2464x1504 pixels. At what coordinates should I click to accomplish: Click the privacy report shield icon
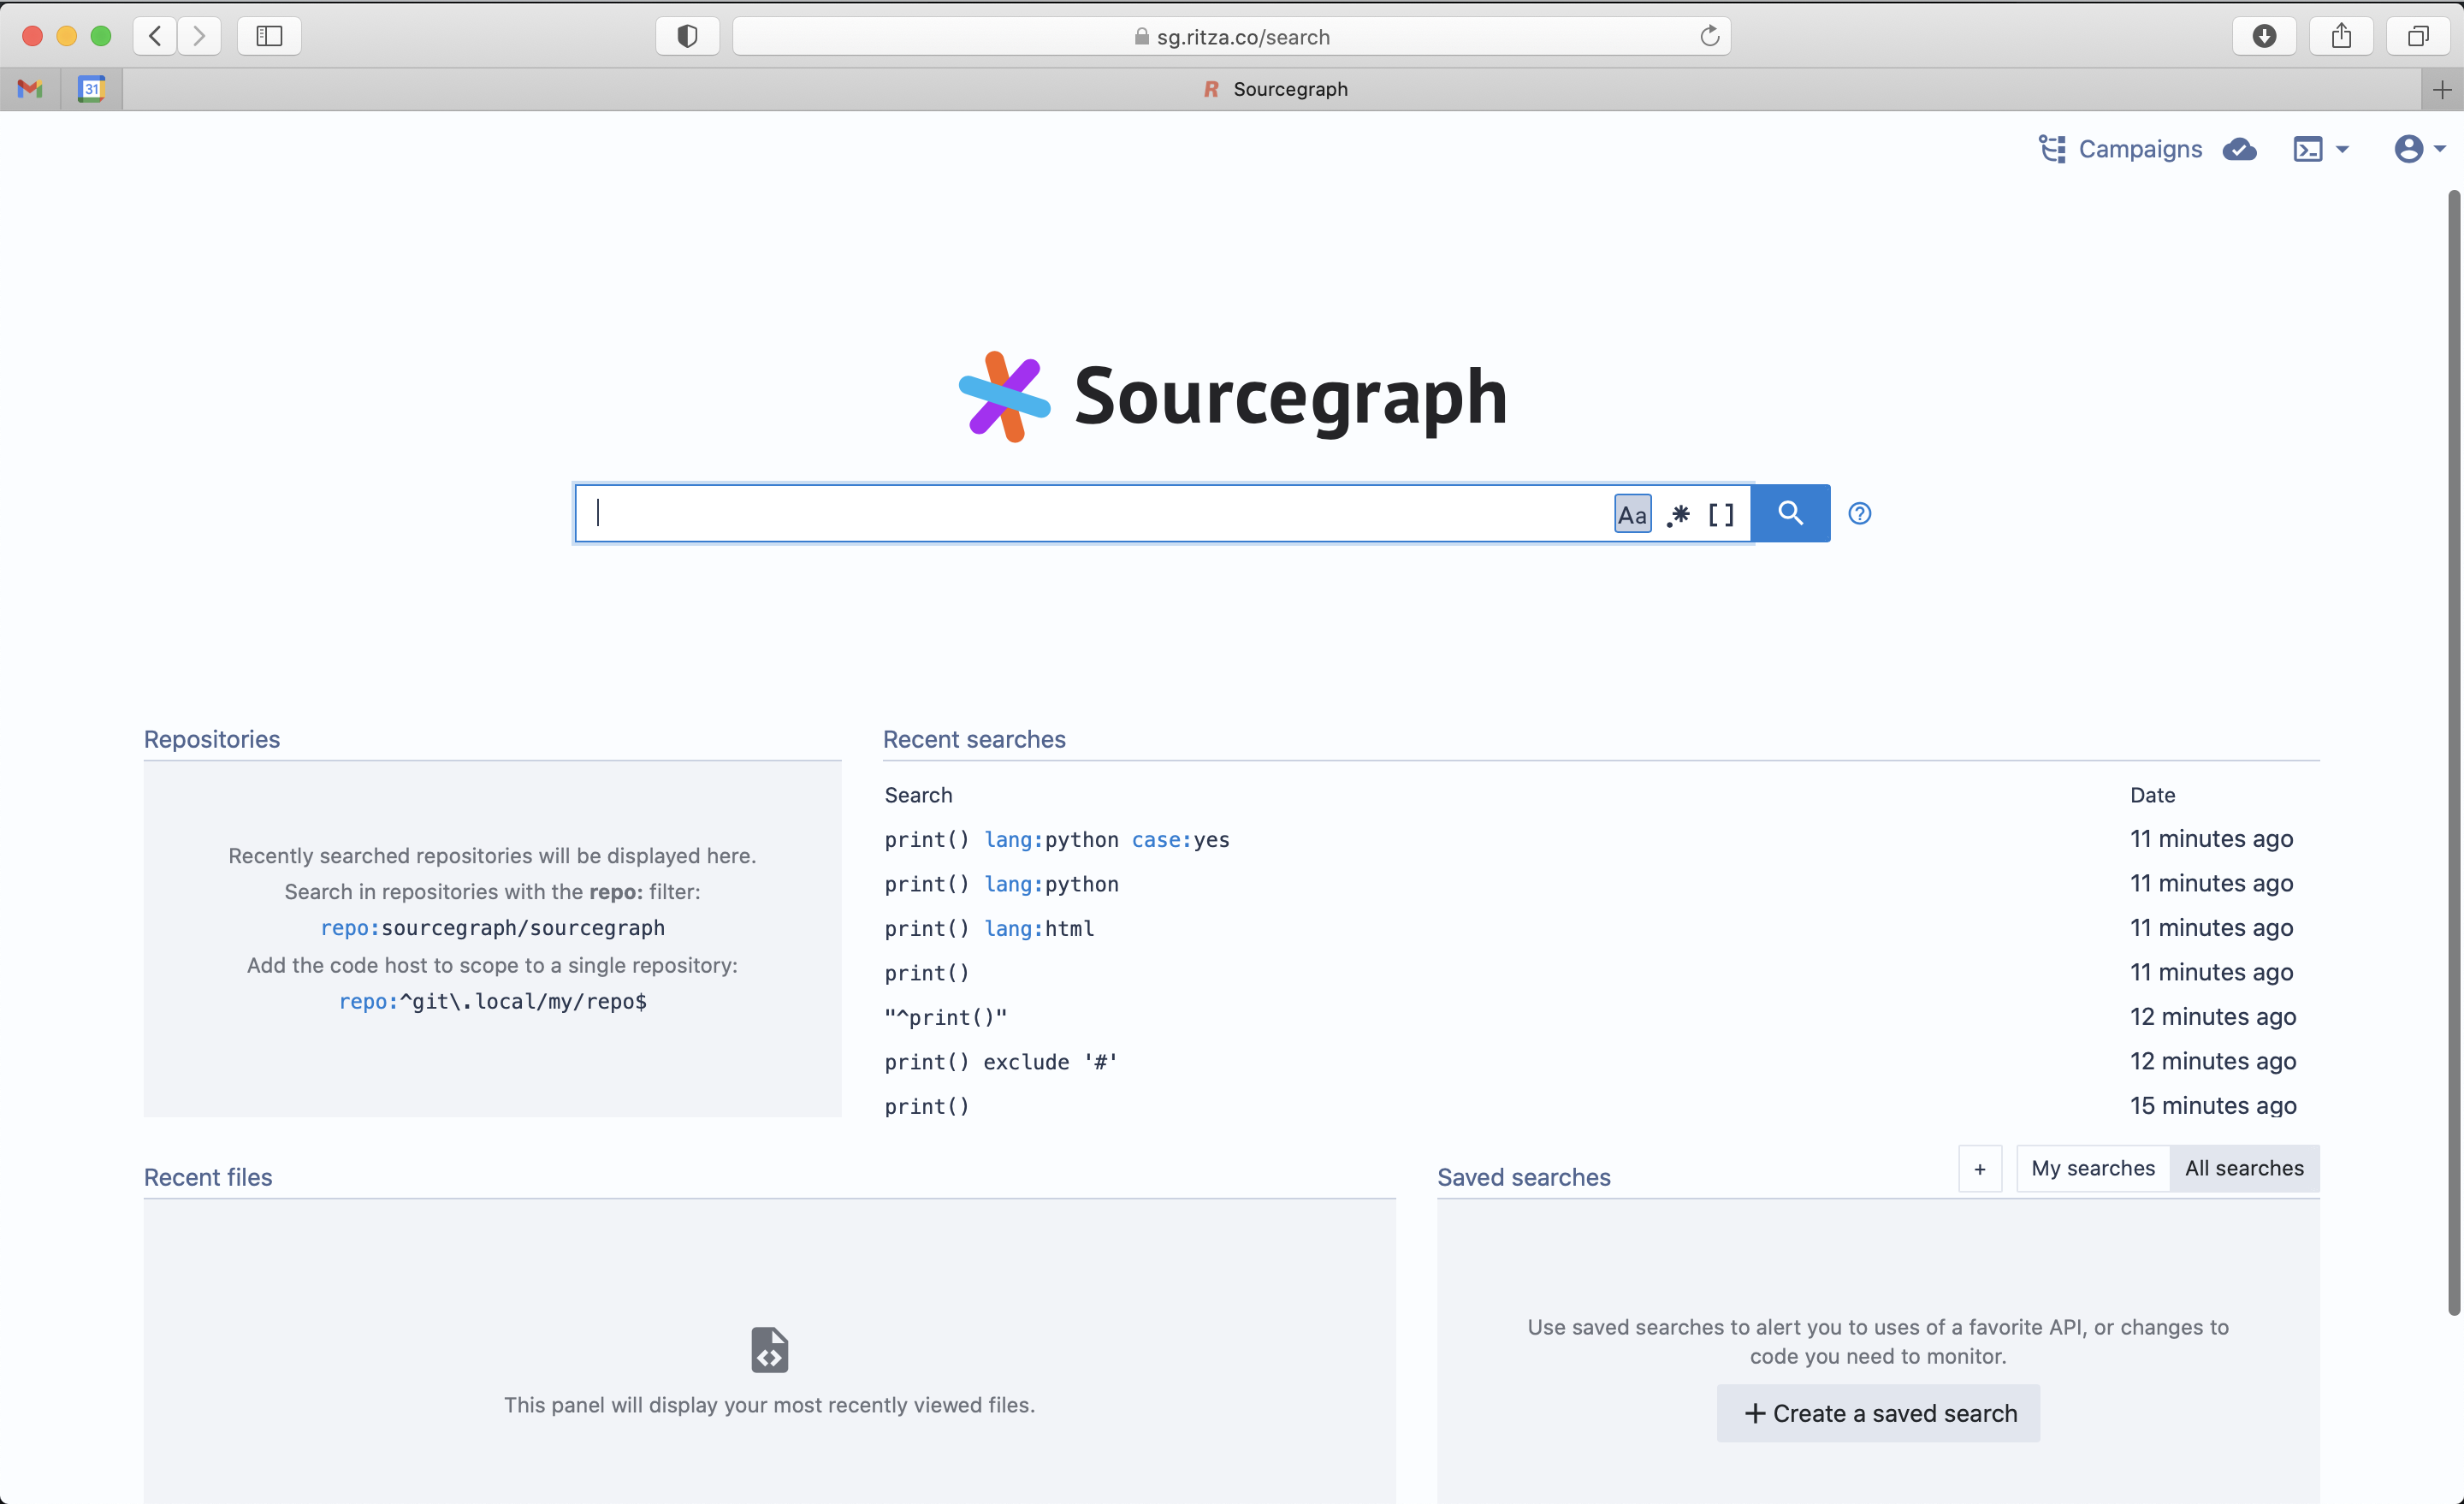pos(687,36)
